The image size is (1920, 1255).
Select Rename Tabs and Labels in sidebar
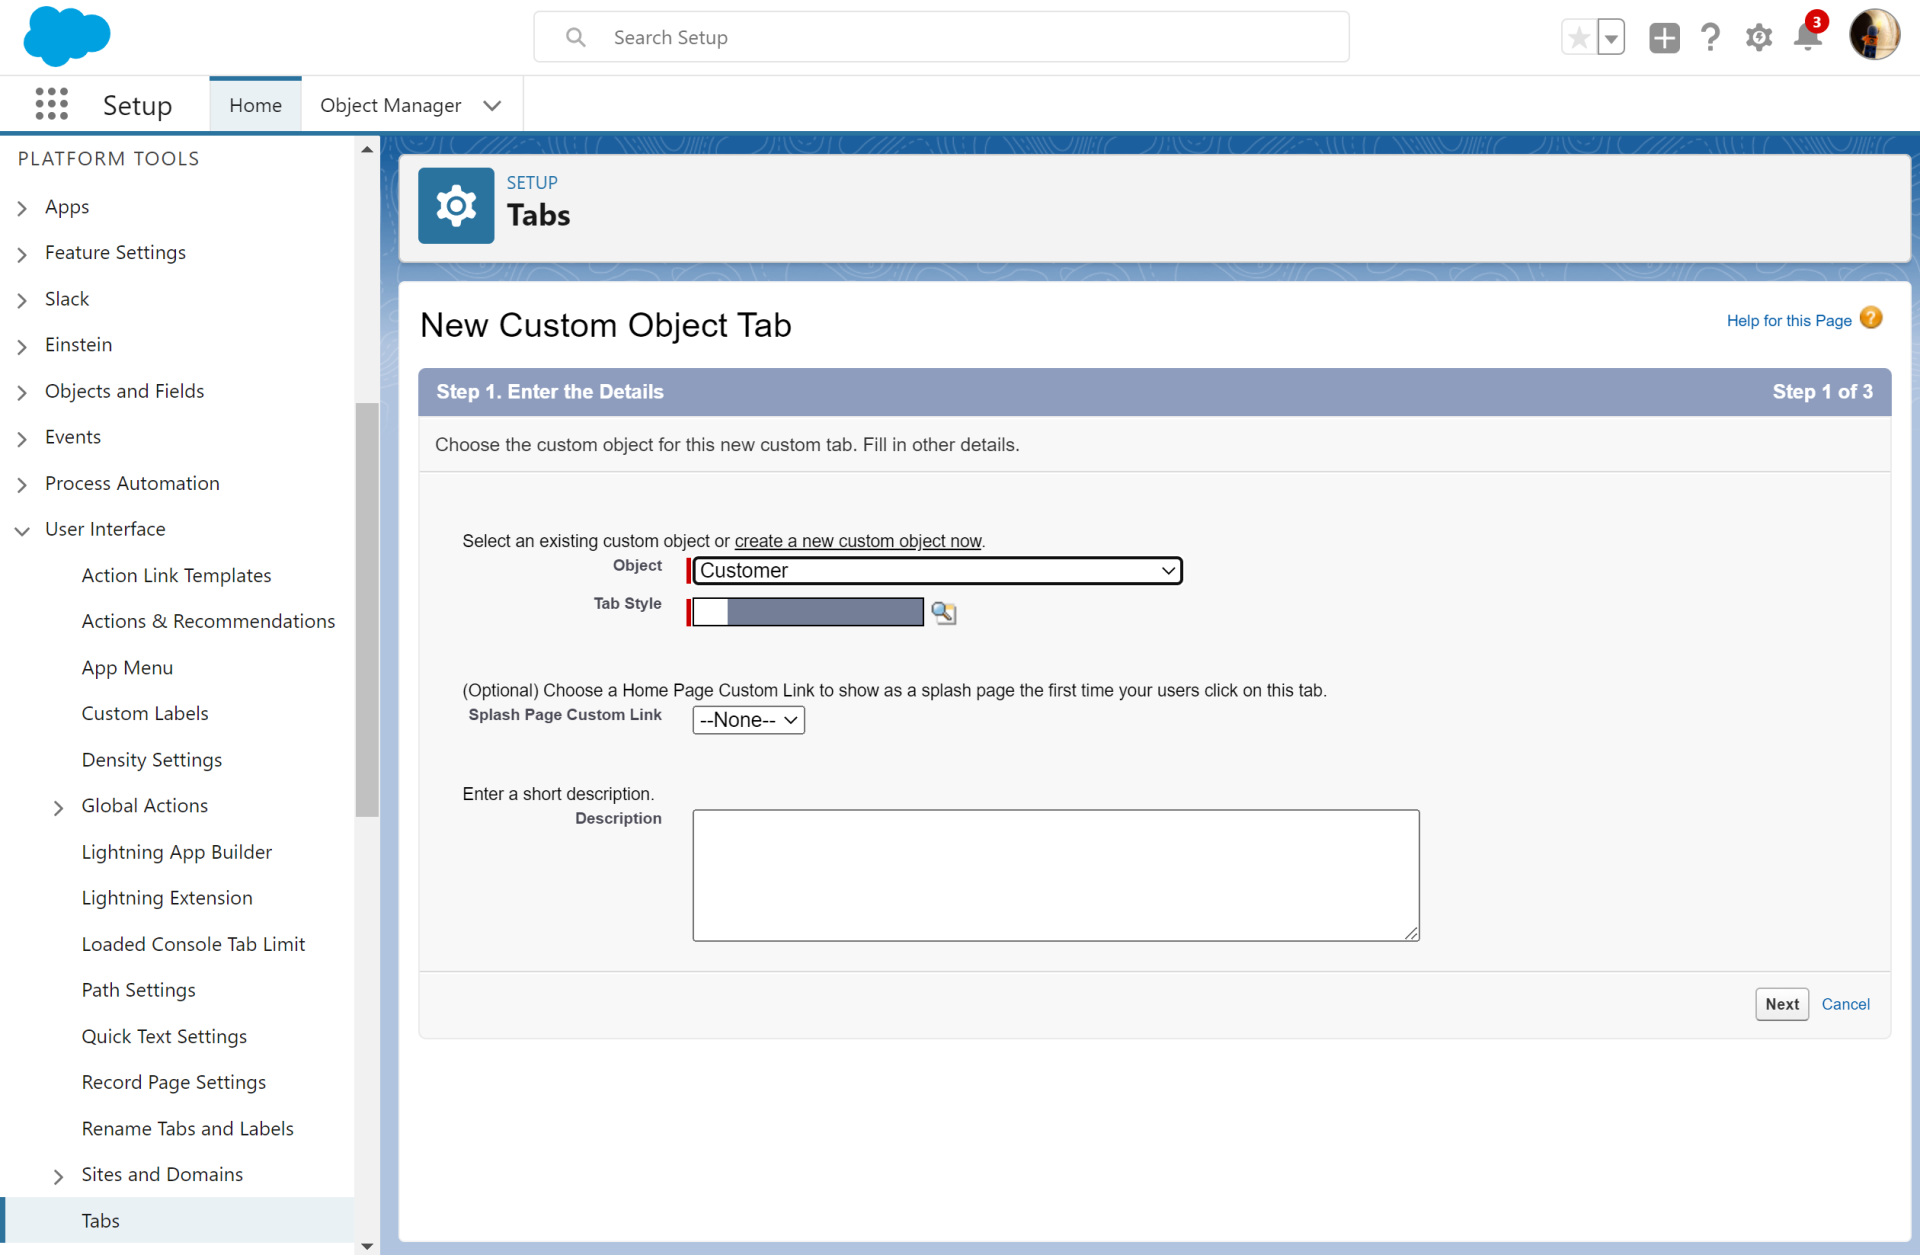(187, 1128)
